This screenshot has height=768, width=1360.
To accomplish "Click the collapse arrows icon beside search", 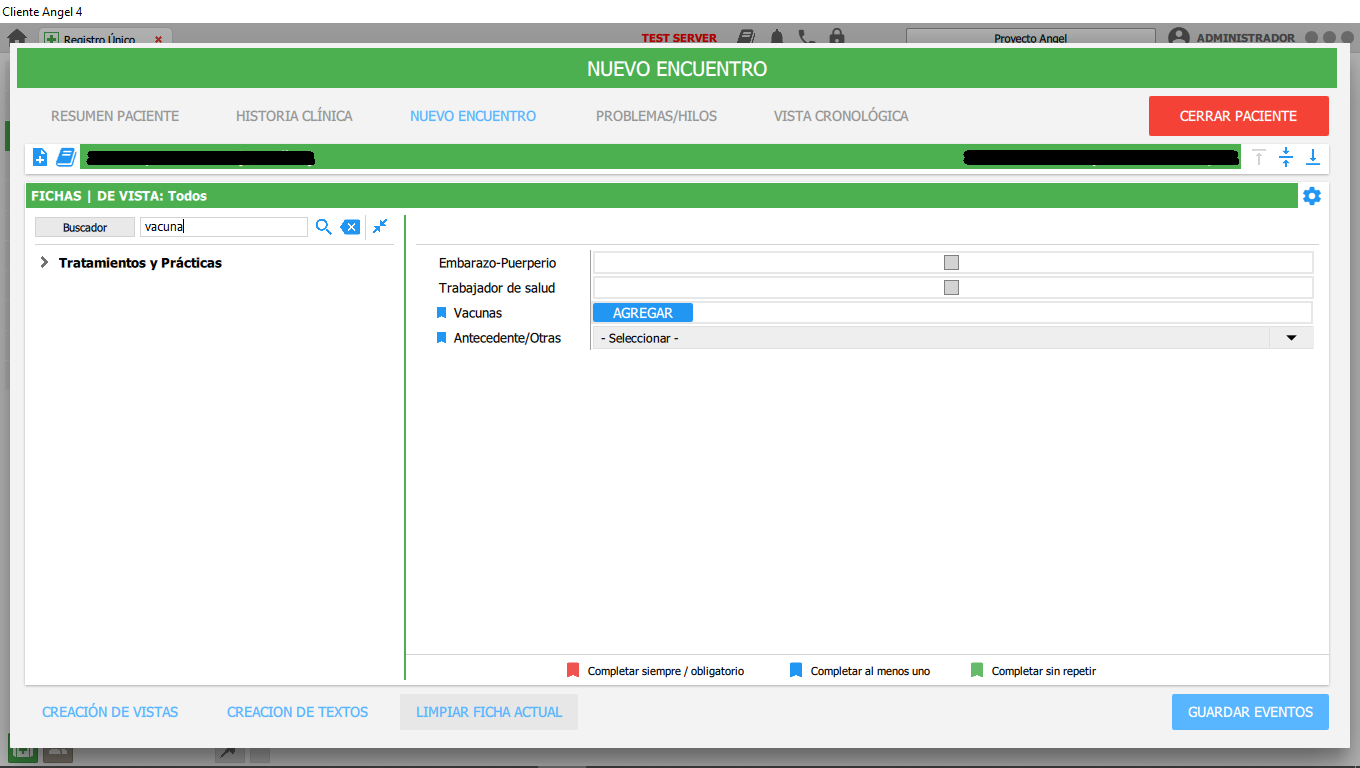I will (380, 227).
